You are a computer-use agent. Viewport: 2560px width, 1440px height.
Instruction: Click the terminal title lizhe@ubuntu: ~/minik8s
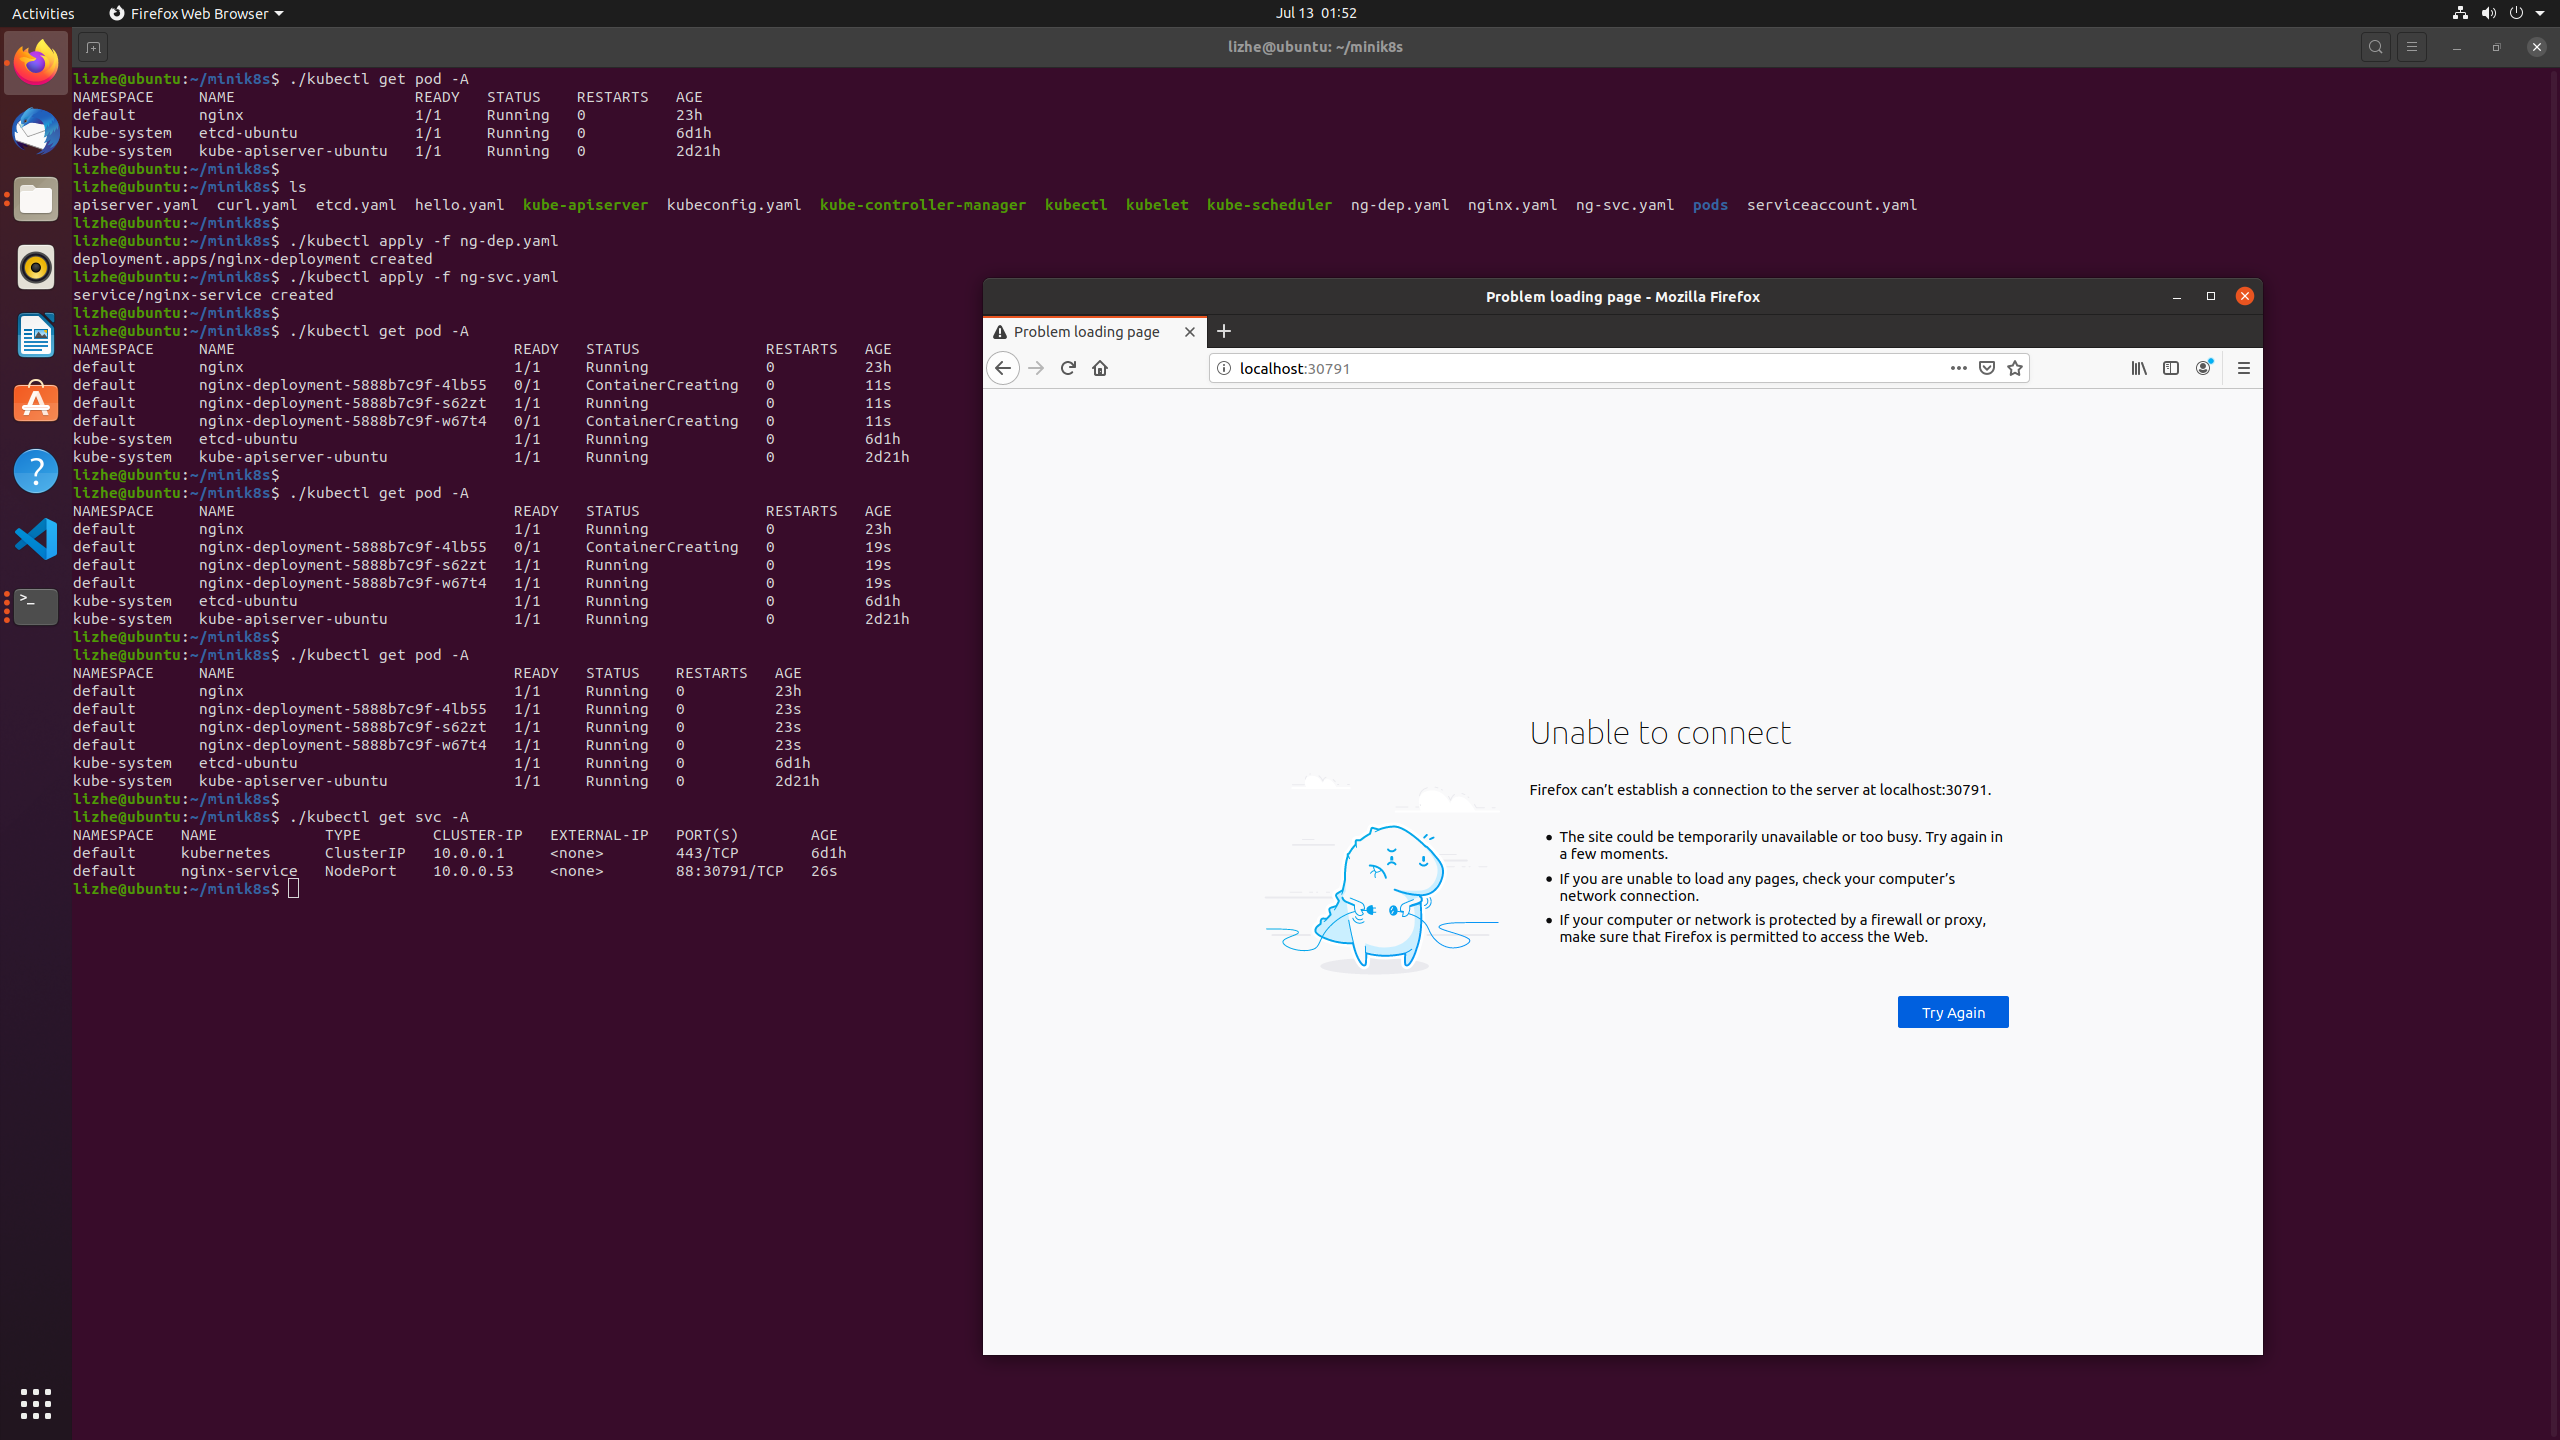point(1315,47)
